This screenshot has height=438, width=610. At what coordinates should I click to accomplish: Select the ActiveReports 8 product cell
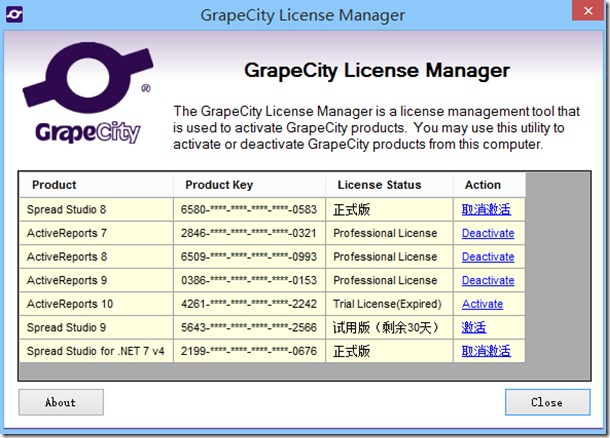click(x=96, y=257)
